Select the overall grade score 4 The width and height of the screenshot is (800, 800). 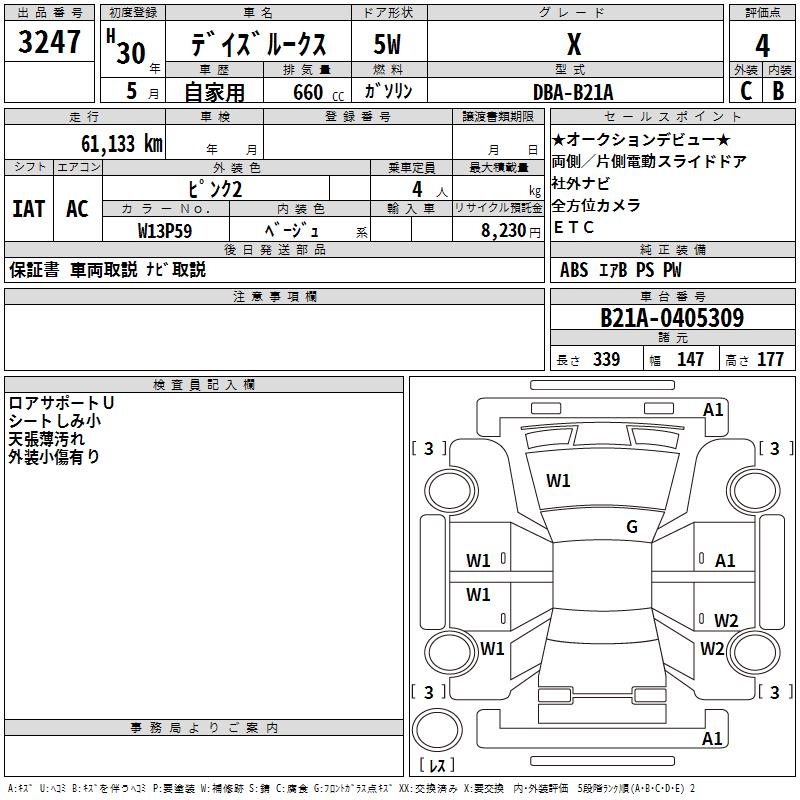(762, 45)
